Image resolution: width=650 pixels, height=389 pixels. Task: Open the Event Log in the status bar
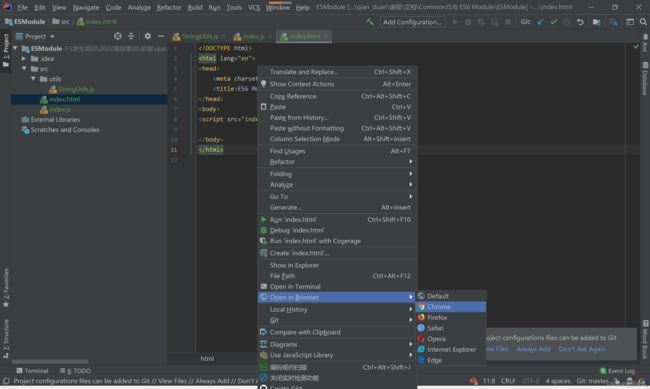617,371
